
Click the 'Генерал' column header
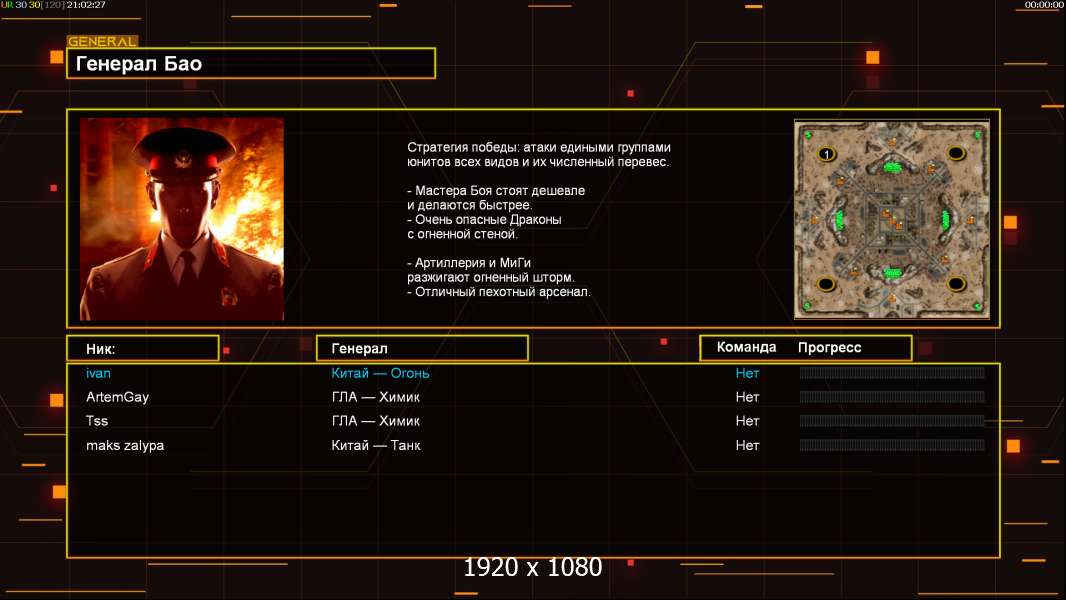(422, 348)
